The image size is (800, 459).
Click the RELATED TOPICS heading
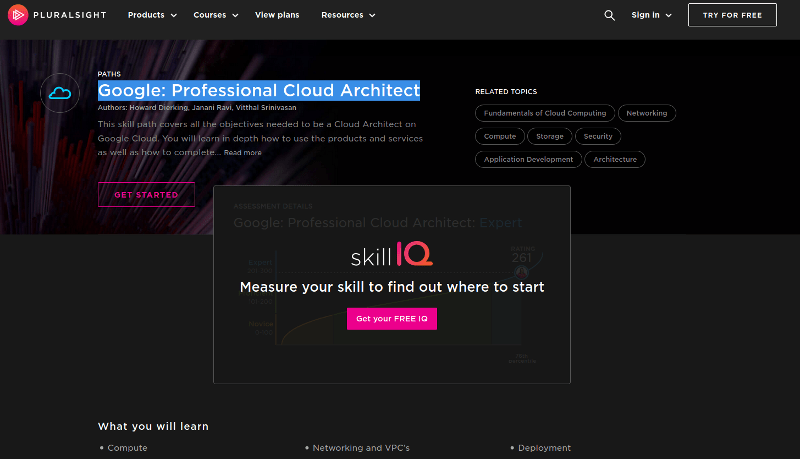(506, 92)
